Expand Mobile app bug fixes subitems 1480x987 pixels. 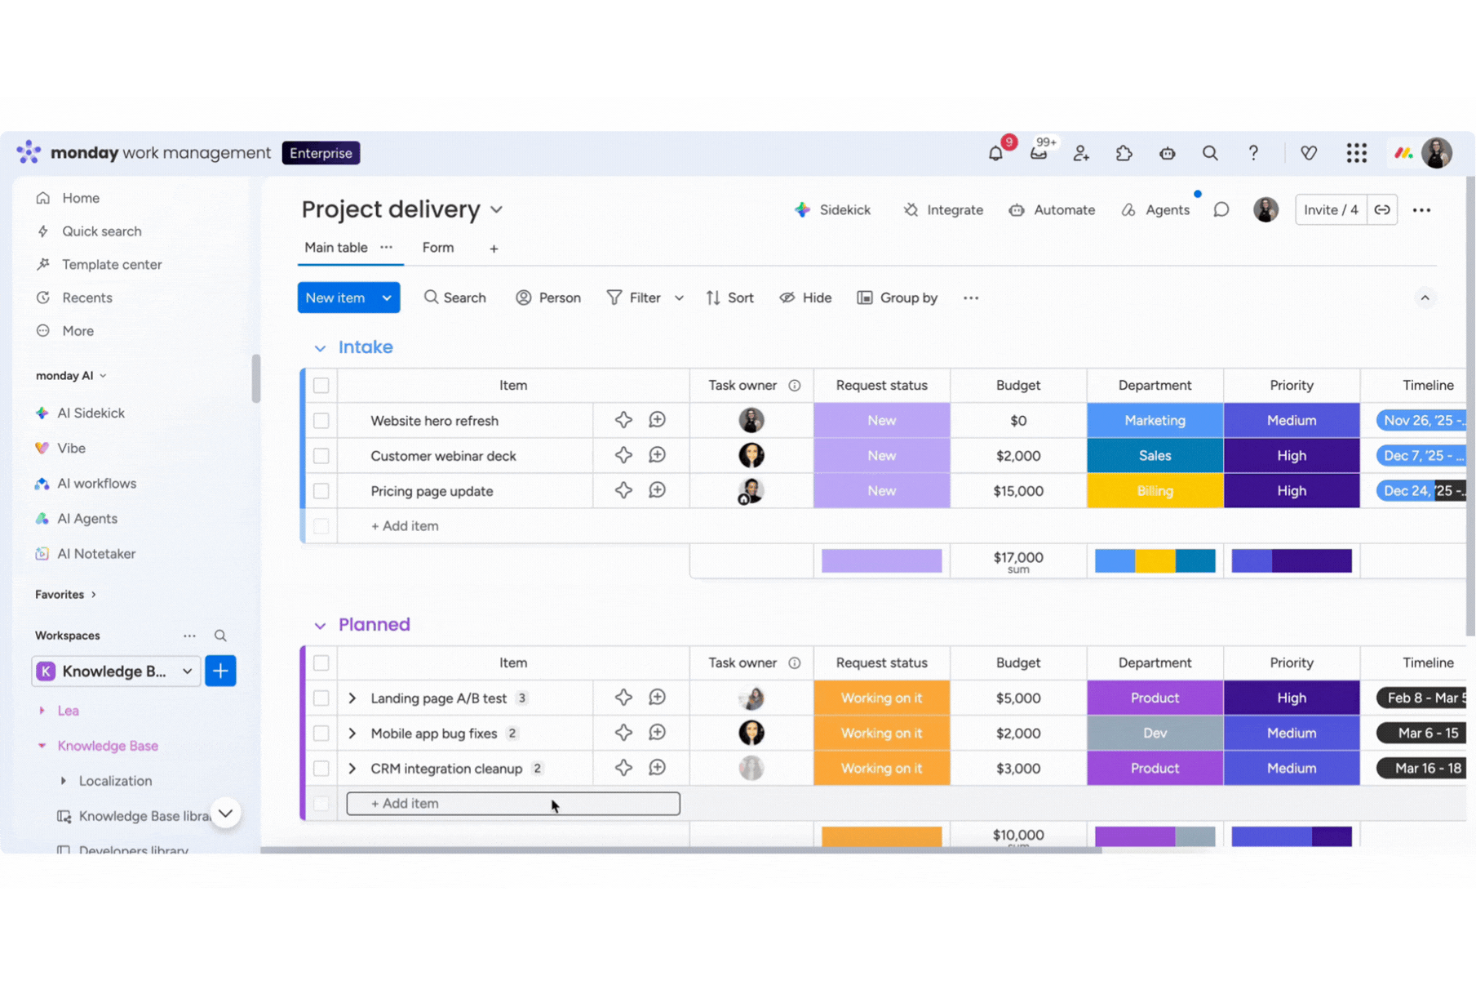pyautogui.click(x=352, y=733)
